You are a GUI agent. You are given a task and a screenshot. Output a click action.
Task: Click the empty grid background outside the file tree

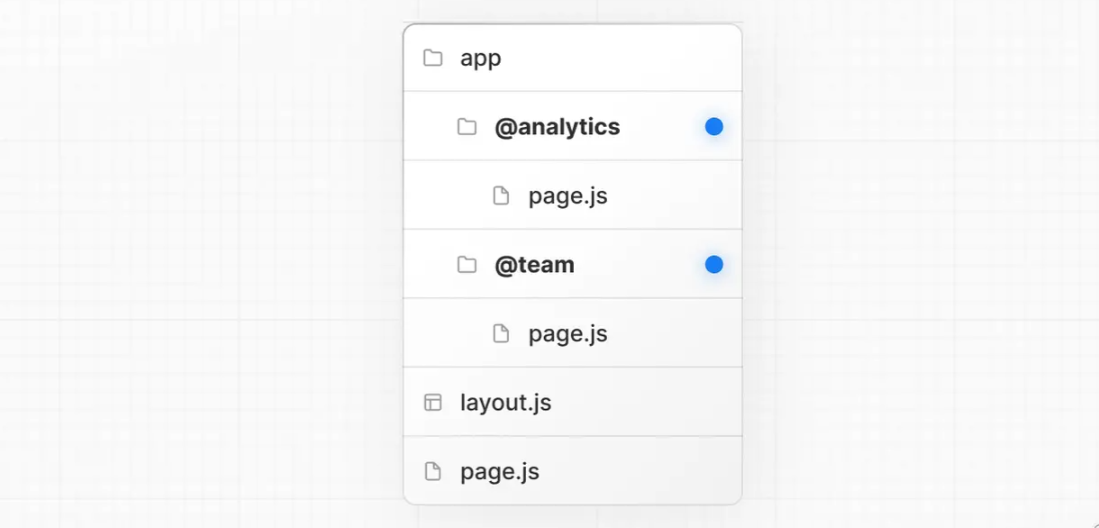click(x=200, y=260)
